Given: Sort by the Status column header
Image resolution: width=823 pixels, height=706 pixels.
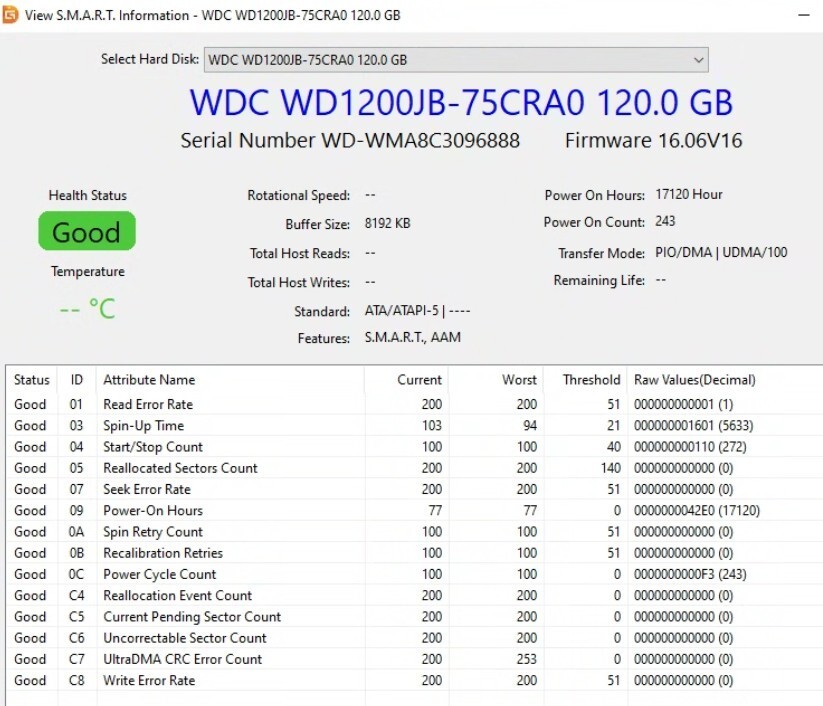Looking at the screenshot, I should [x=31, y=380].
